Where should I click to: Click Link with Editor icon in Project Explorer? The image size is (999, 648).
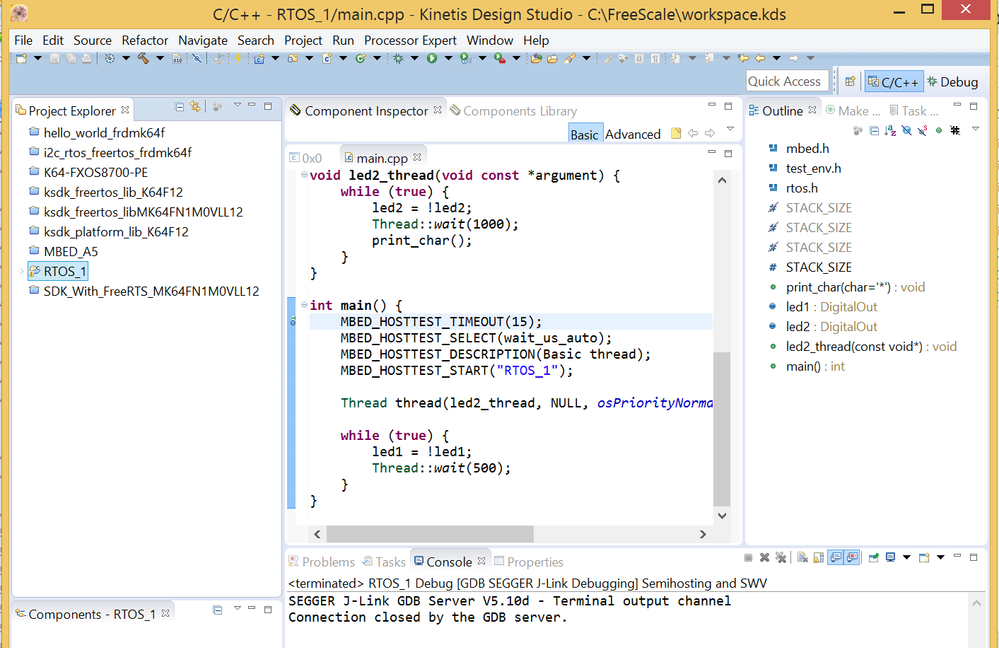click(x=195, y=107)
